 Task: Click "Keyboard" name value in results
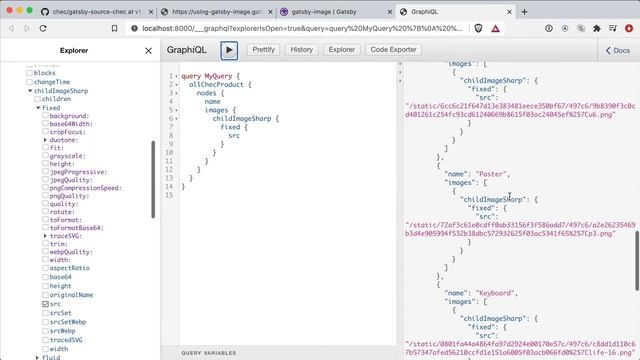tap(495, 293)
